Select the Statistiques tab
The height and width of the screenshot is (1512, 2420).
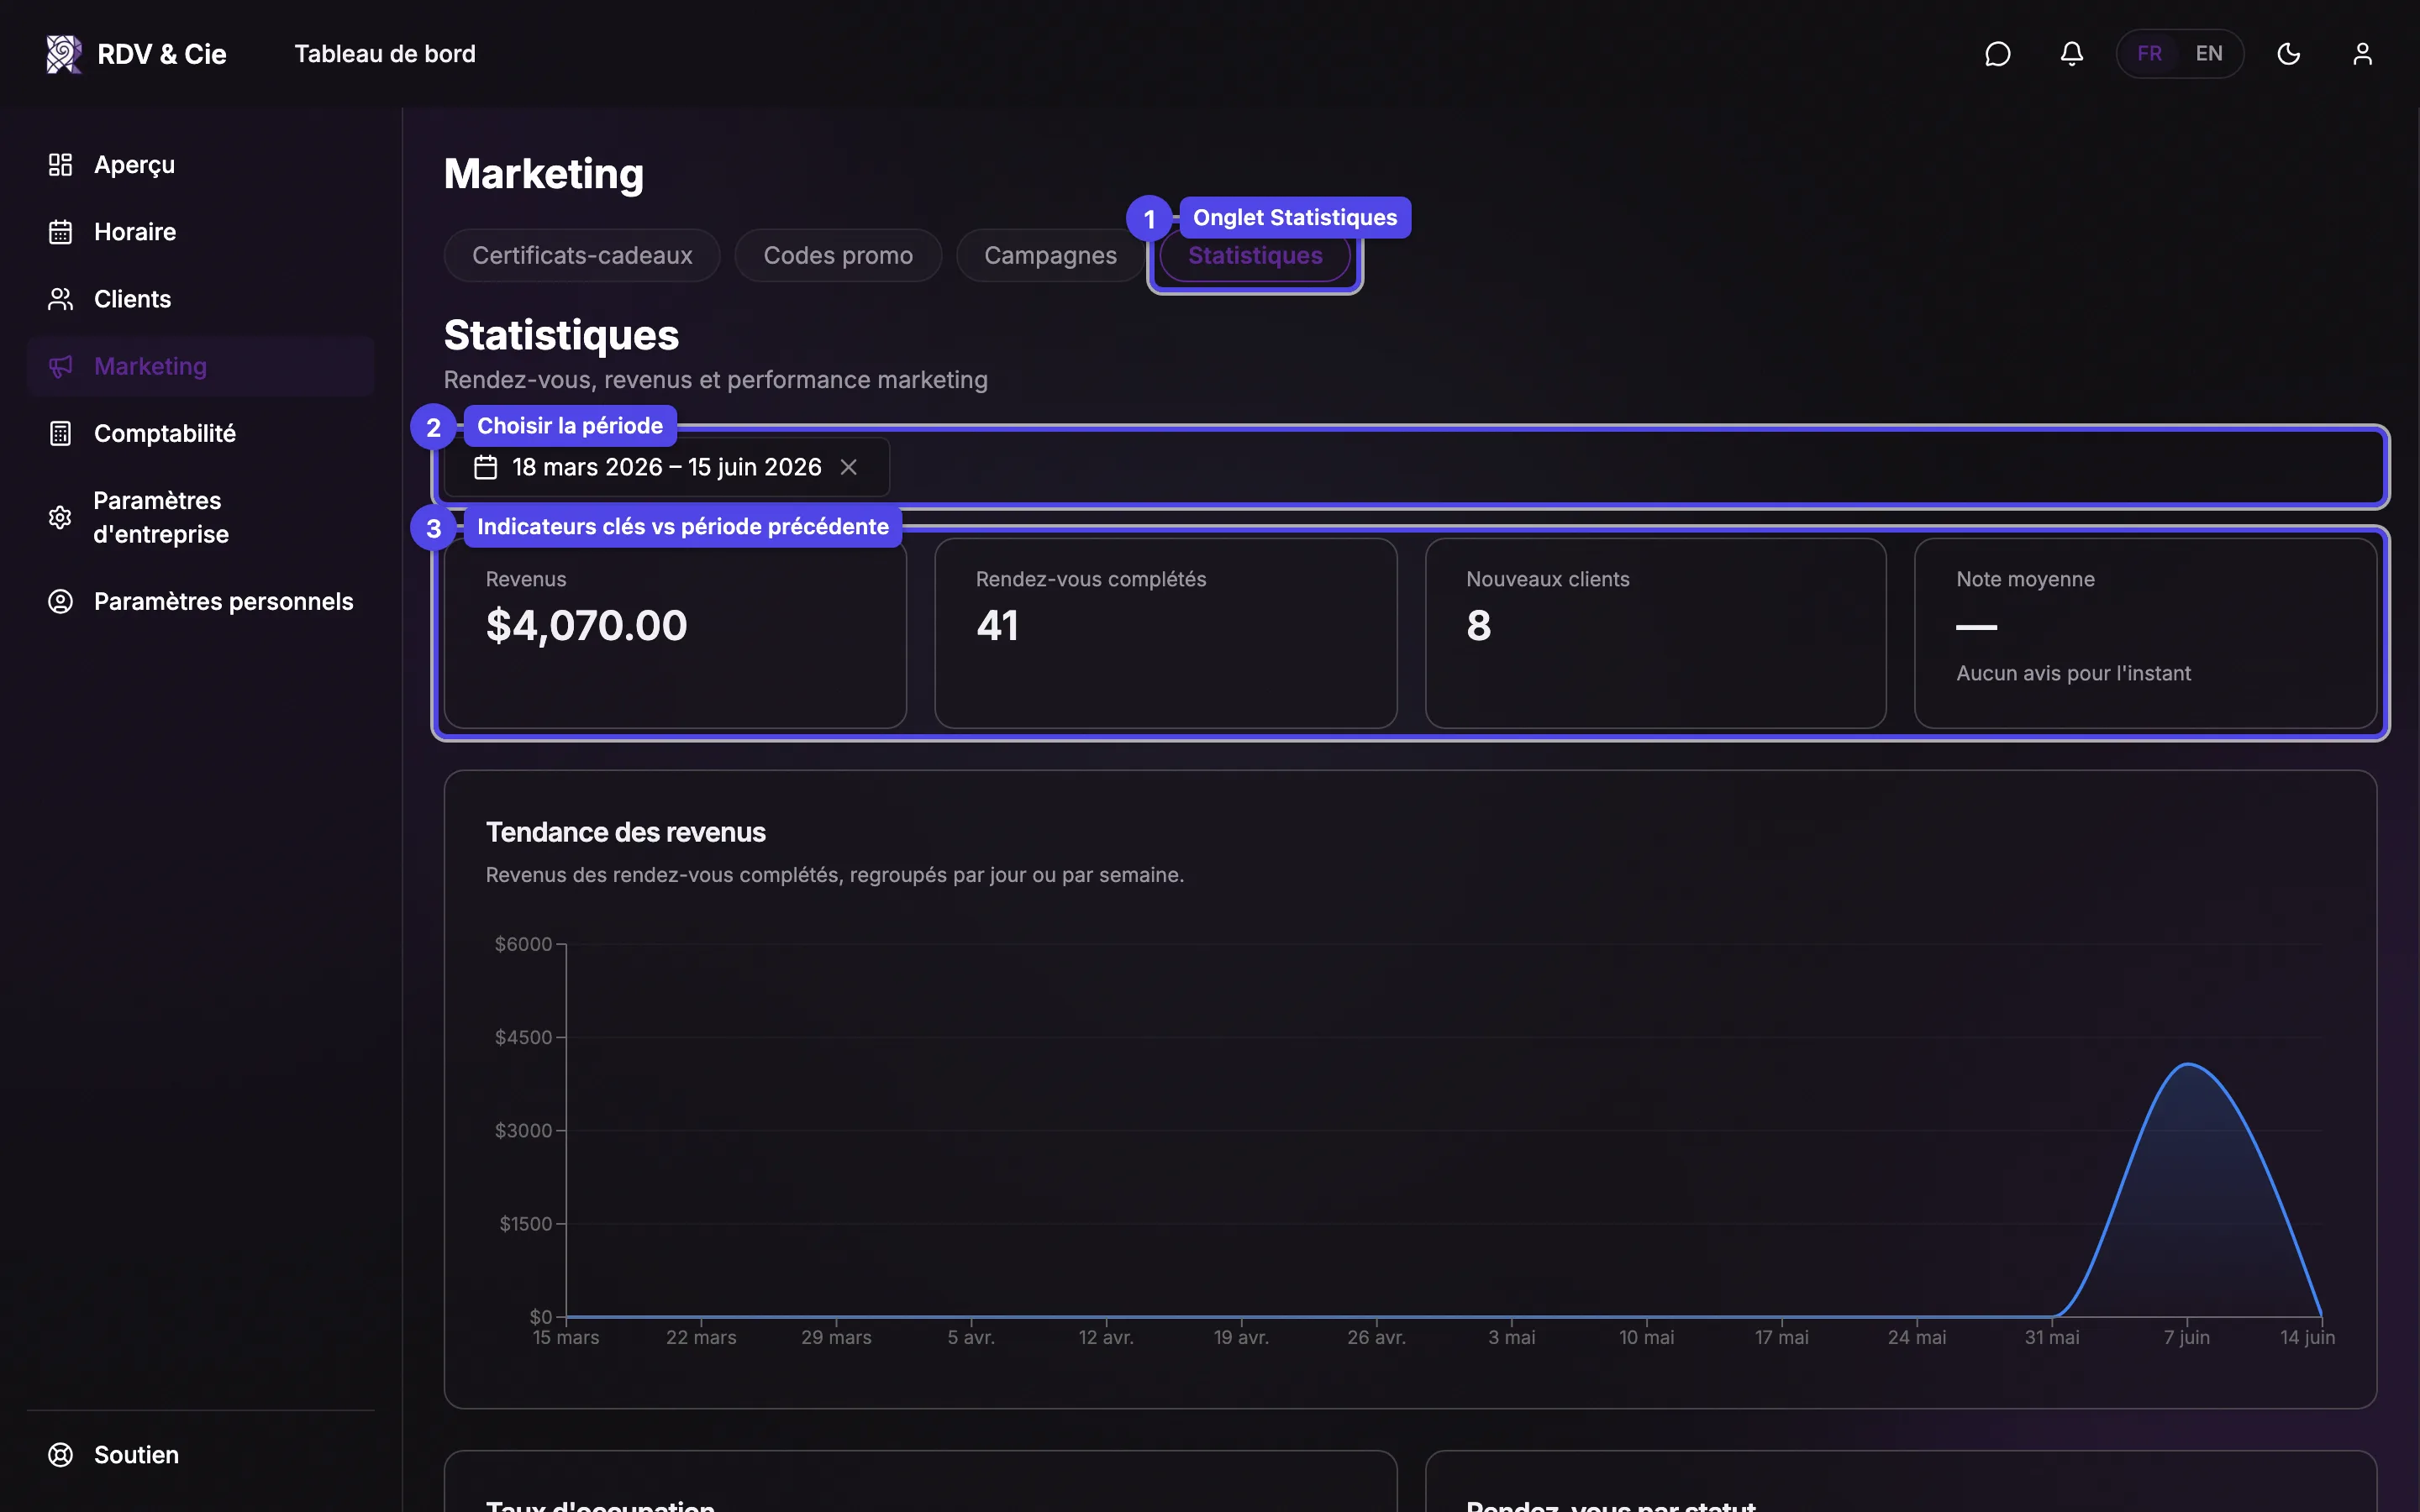[1255, 256]
